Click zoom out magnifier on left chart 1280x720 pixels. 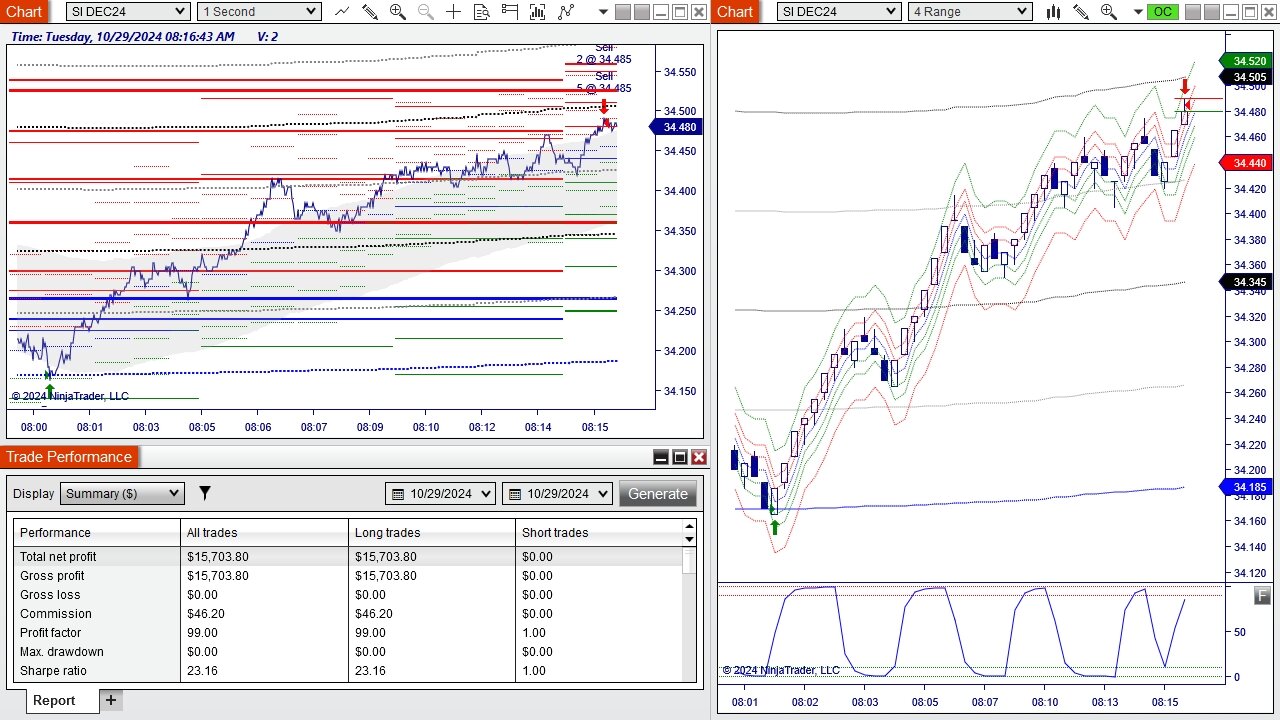pyautogui.click(x=426, y=12)
